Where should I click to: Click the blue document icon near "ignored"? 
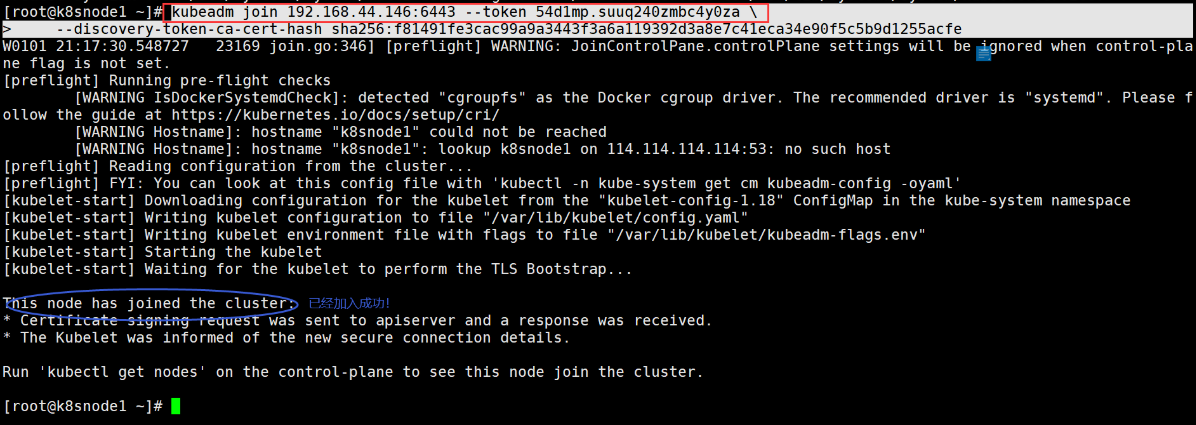pos(983,53)
